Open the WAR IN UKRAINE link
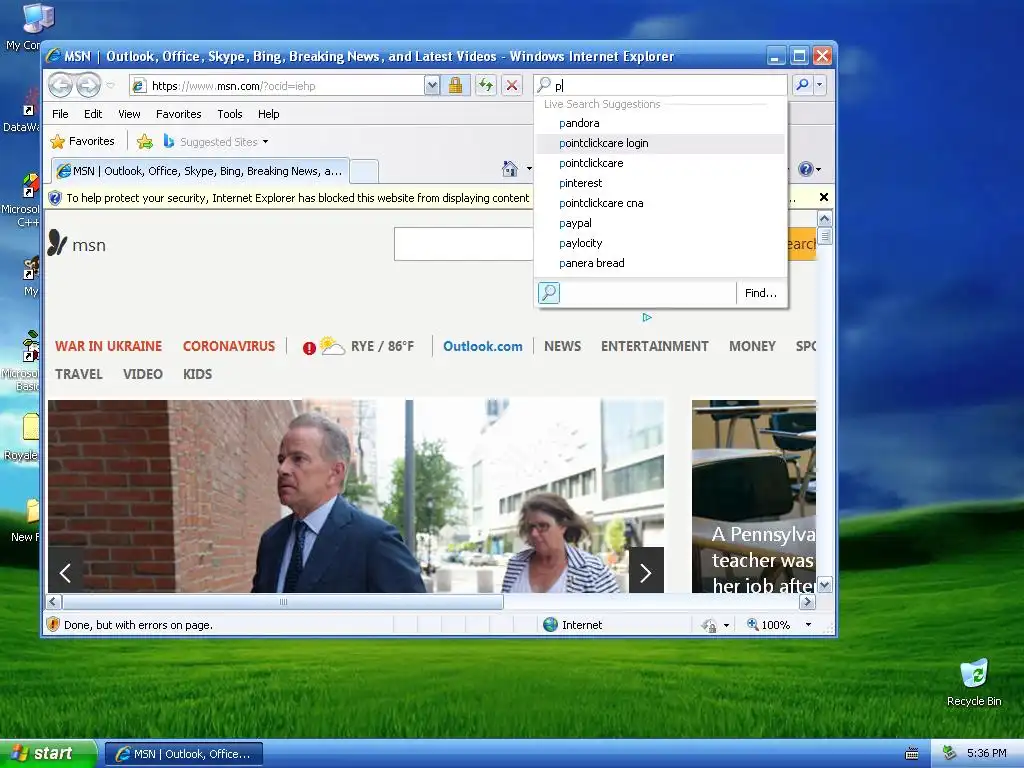The image size is (1024, 768). tap(108, 346)
